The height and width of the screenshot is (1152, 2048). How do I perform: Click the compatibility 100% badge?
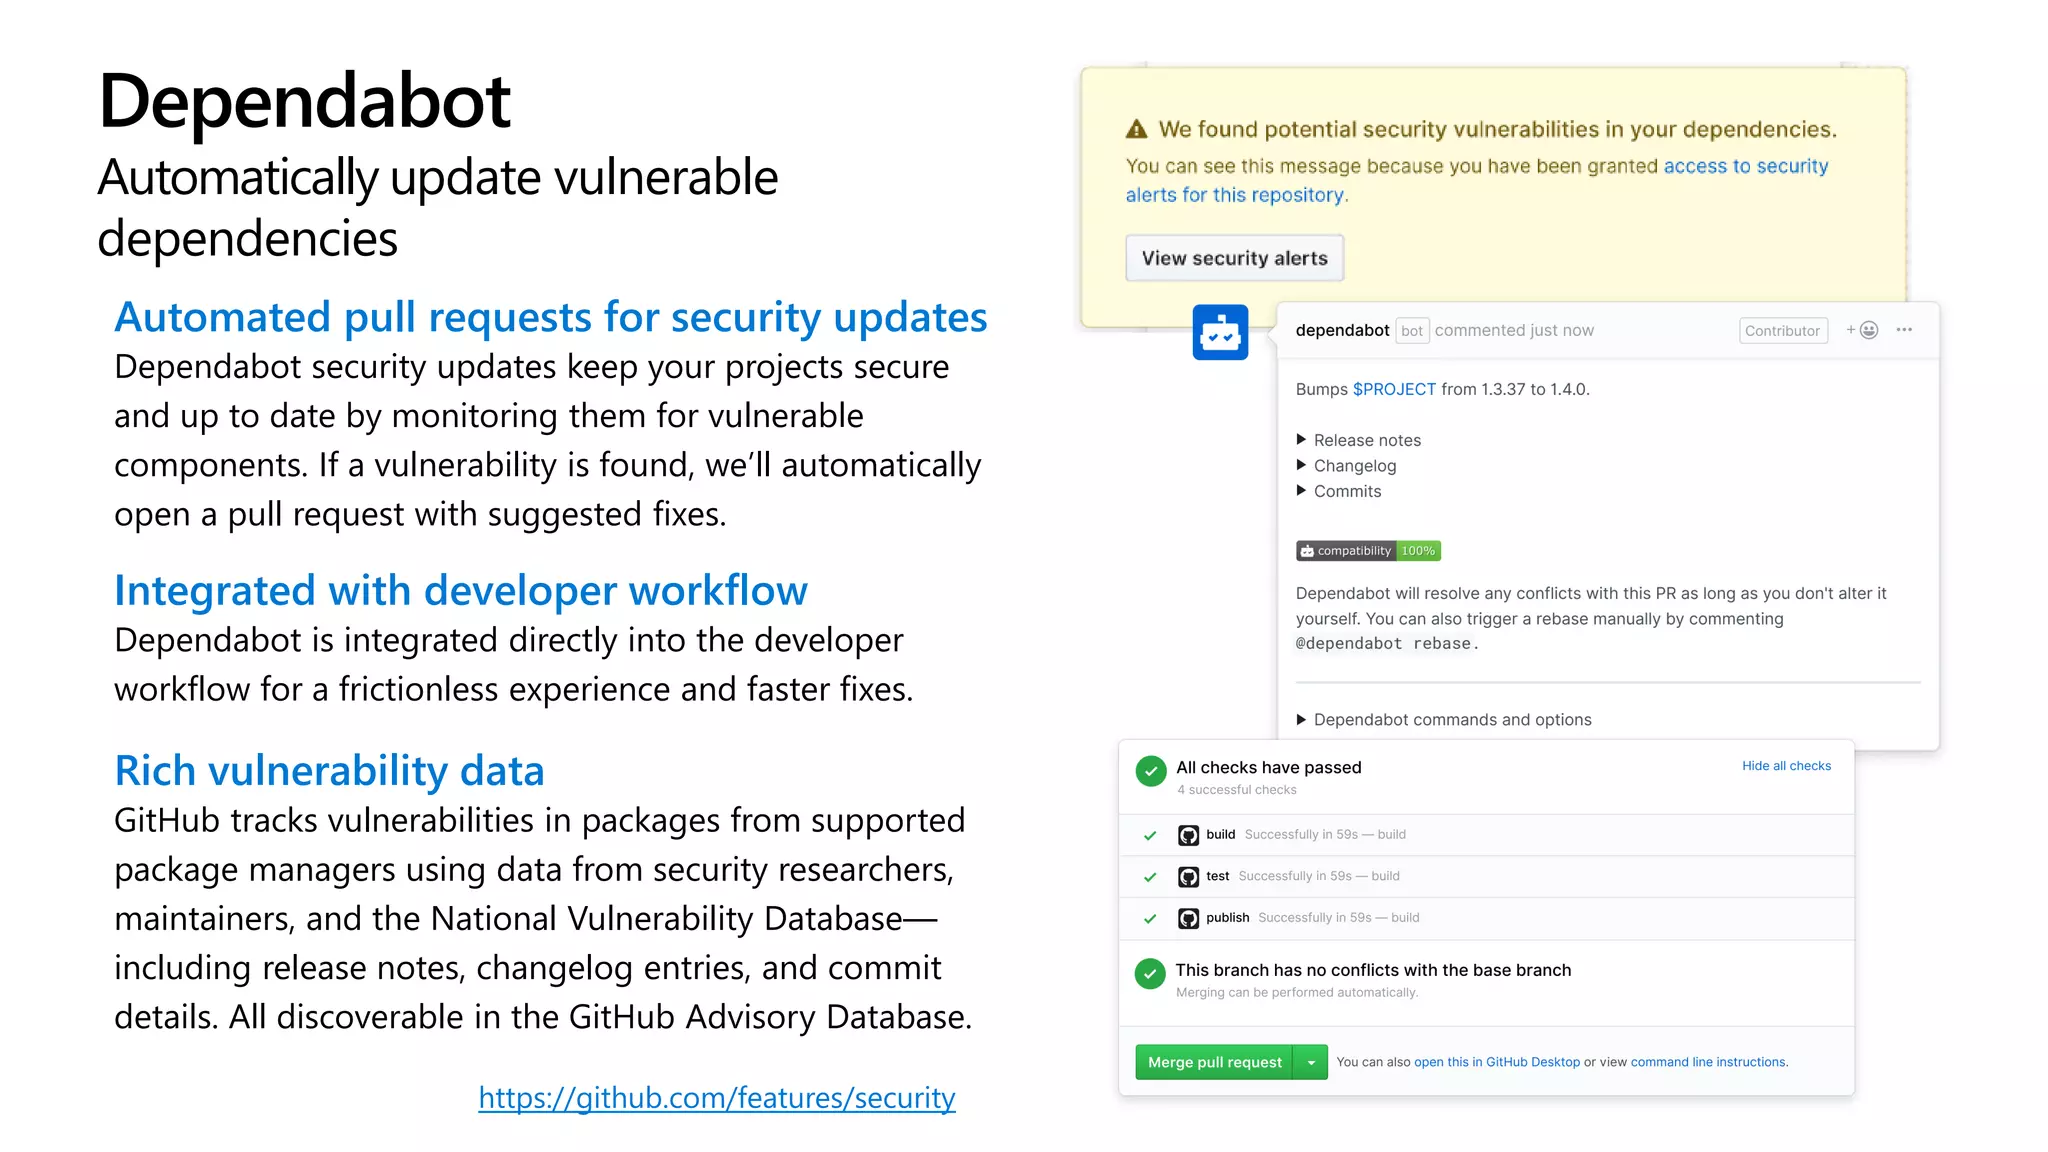[1368, 551]
